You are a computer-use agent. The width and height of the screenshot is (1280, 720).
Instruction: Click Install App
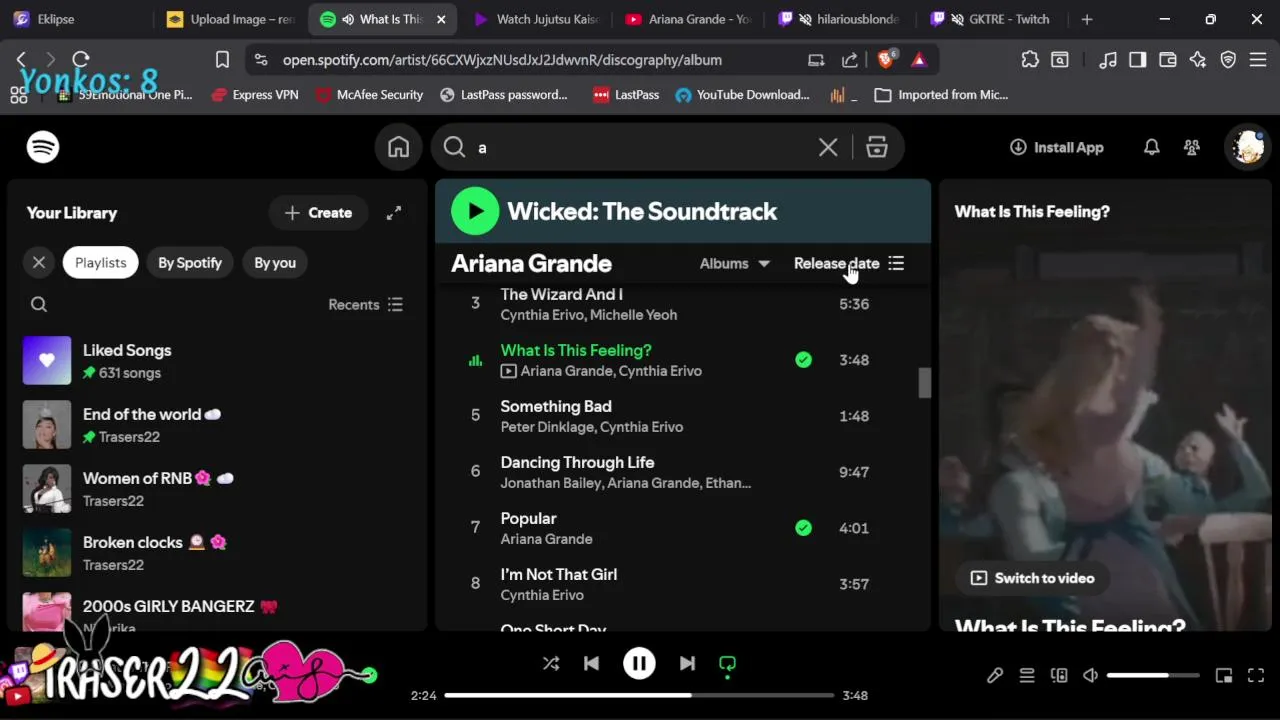(1057, 147)
